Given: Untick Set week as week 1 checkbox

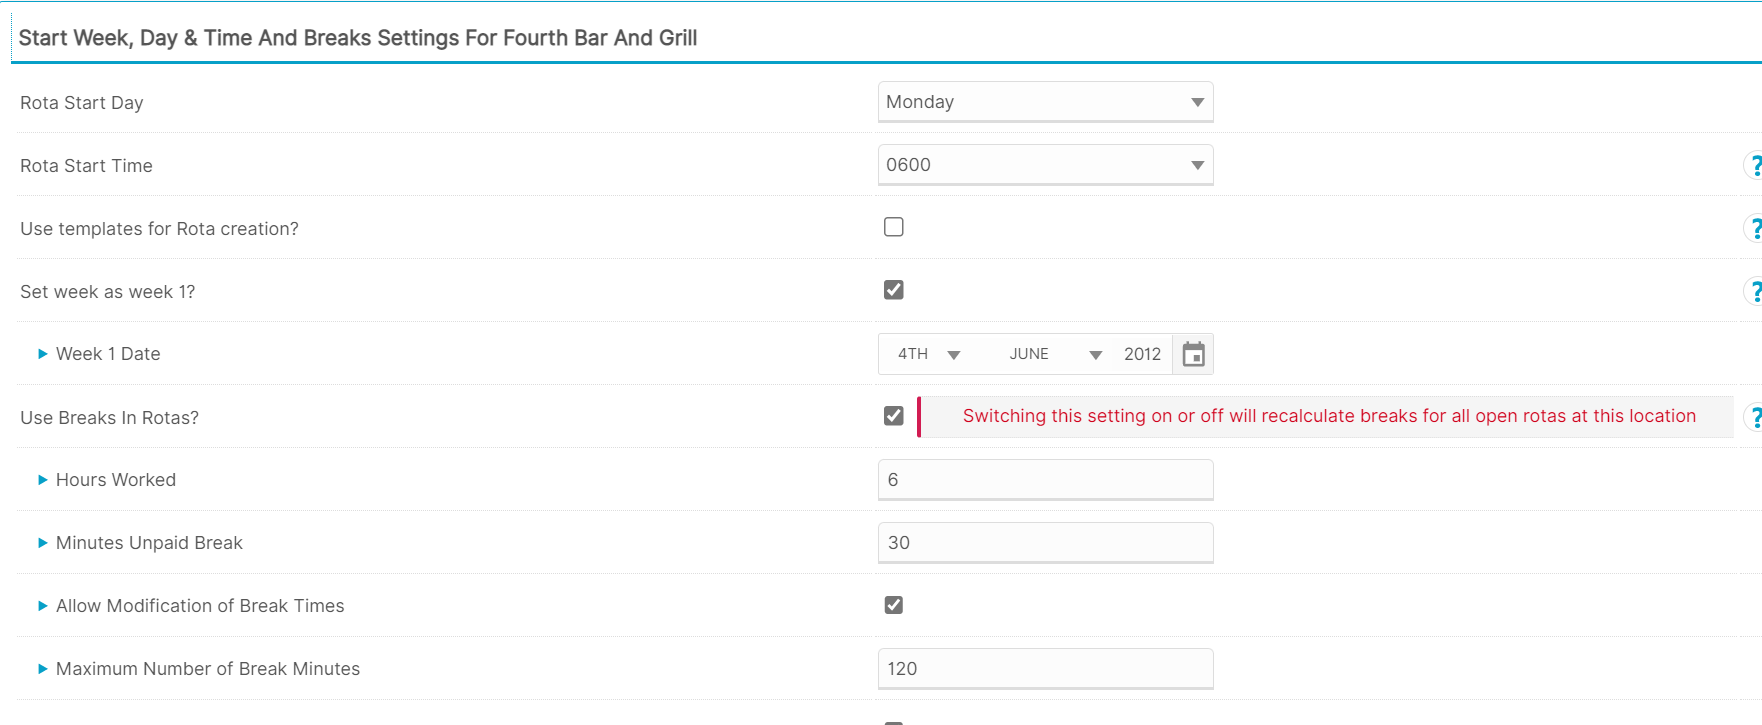Looking at the screenshot, I should [x=894, y=290].
